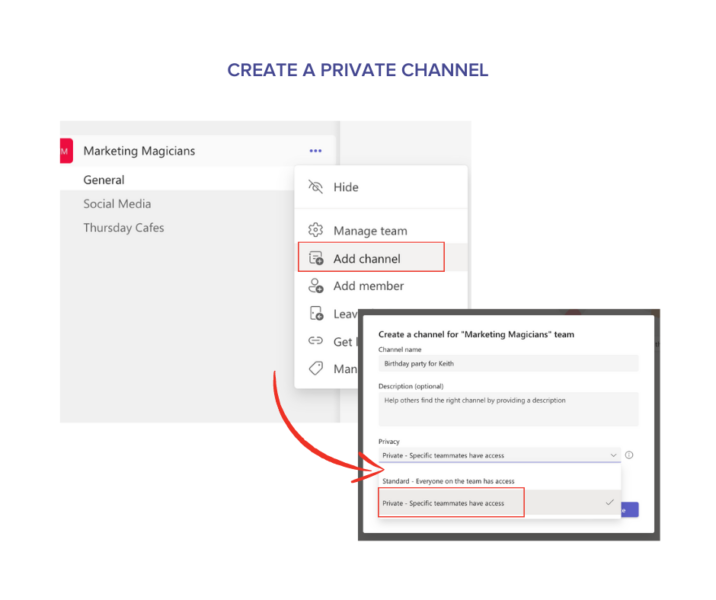Image resolution: width=716 pixels, height=600 pixels.
Task: Click the Privacy info circle icon
Action: tap(629, 455)
